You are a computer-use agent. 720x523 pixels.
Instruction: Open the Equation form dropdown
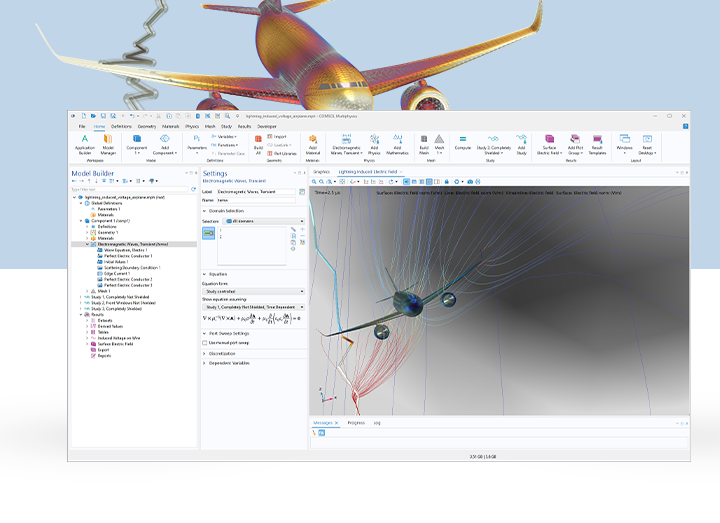click(253, 290)
